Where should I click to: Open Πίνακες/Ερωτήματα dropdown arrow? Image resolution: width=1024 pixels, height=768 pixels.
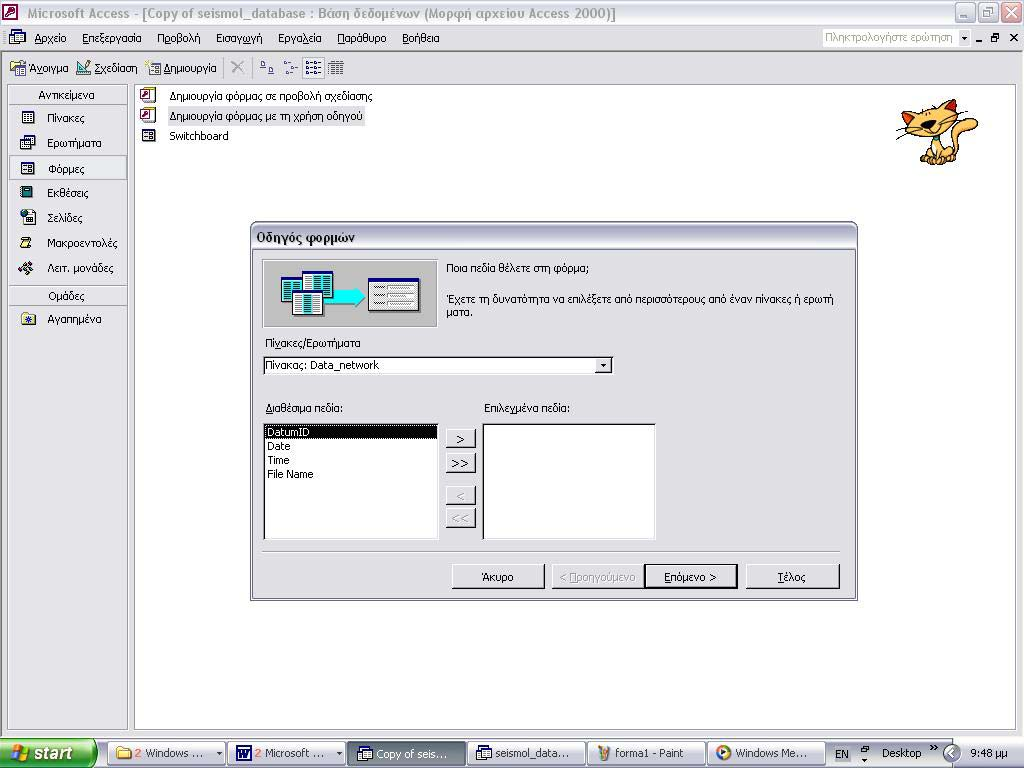tap(603, 365)
